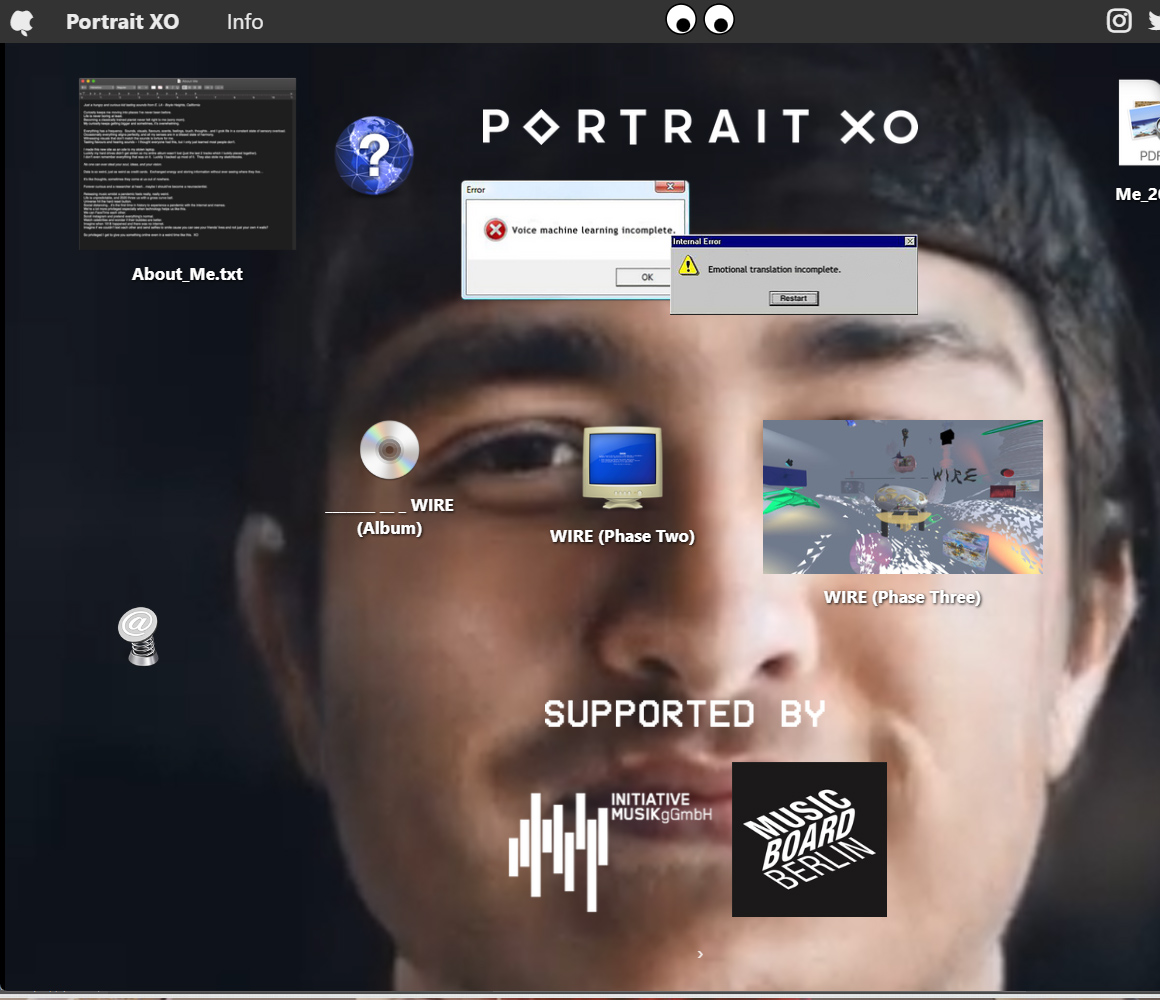Click the googly eyes in the top bar
Image resolution: width=1160 pixels, height=1000 pixels.
click(698, 18)
